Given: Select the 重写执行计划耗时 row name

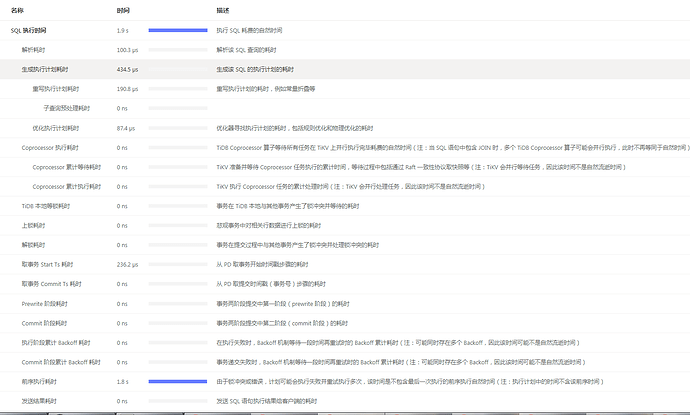Looking at the screenshot, I should (x=56, y=89).
